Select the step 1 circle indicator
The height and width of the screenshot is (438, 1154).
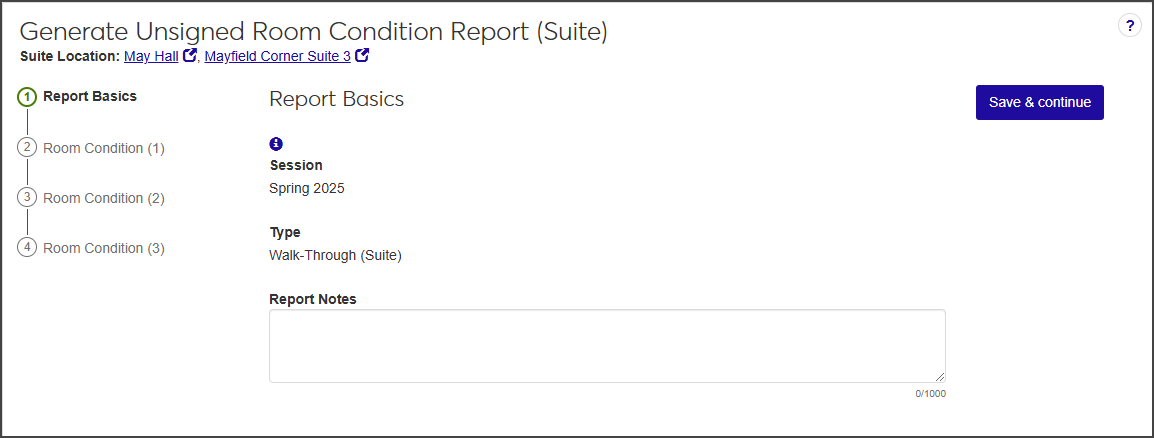tap(27, 97)
